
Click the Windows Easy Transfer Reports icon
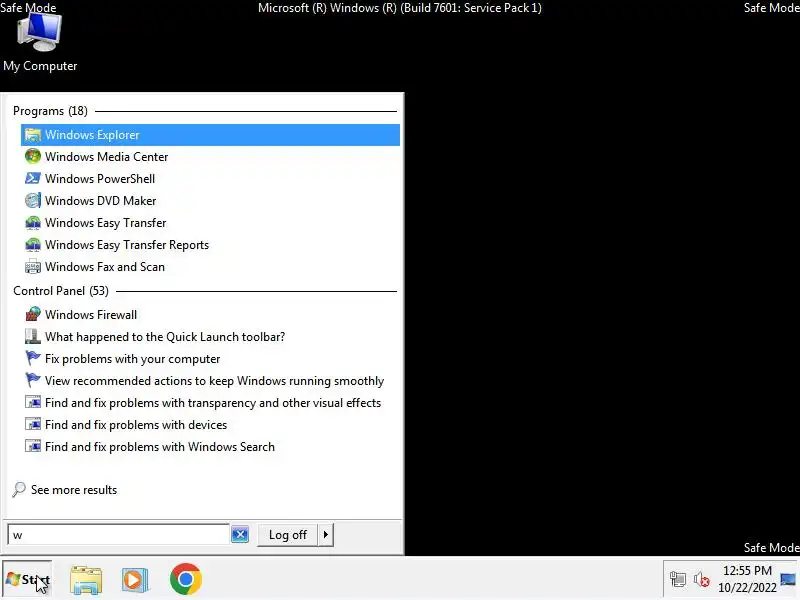coord(33,244)
